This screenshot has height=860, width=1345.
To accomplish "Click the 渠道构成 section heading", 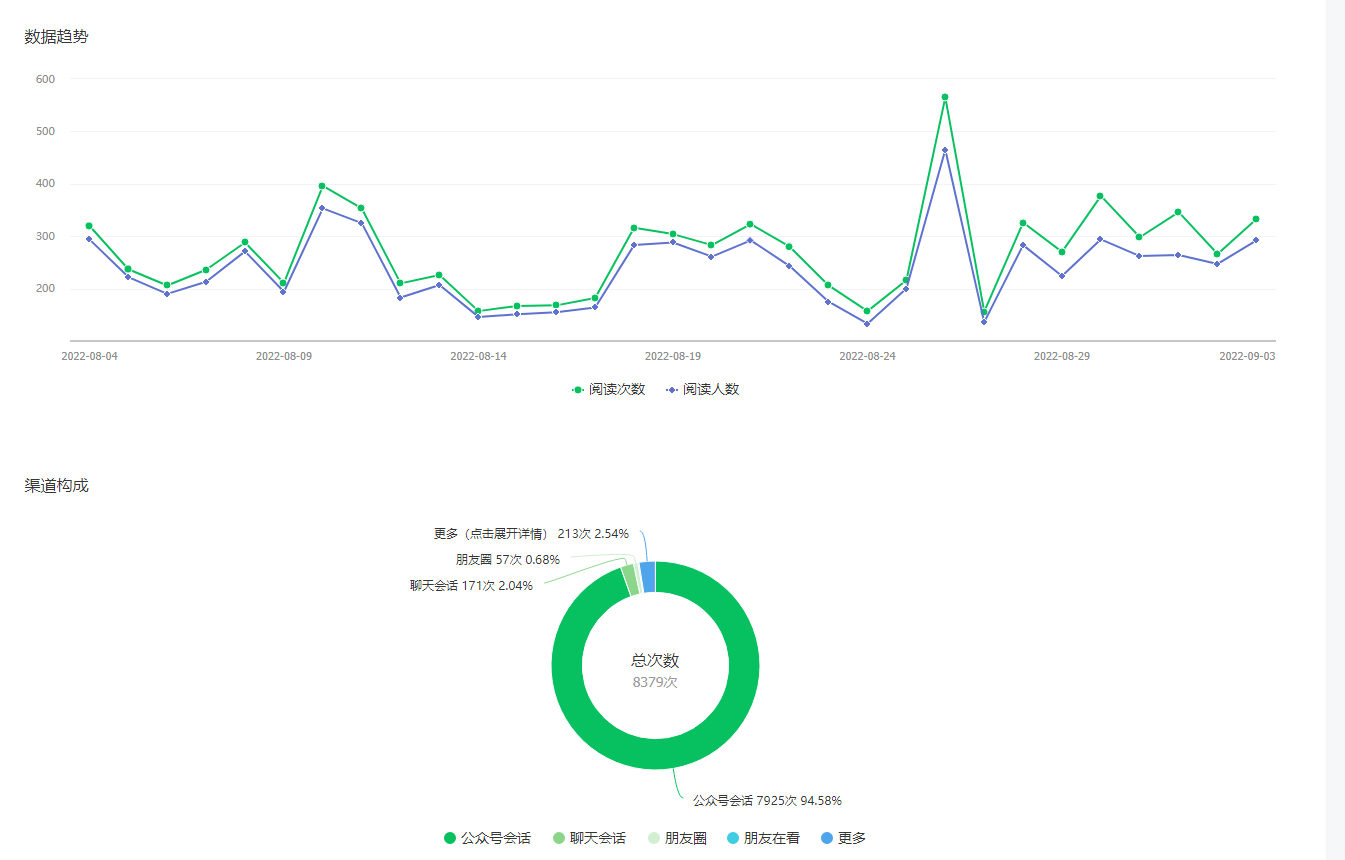I will [x=56, y=486].
